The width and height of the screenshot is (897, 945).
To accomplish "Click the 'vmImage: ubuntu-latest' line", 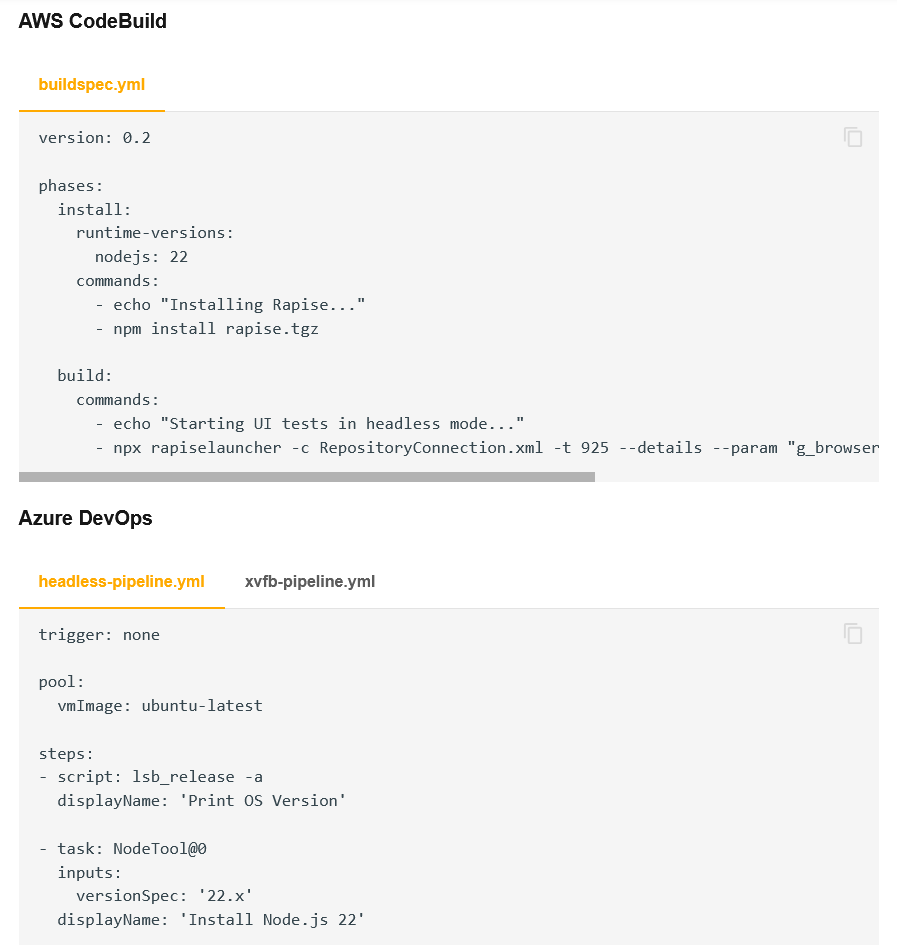I will click(x=160, y=706).
